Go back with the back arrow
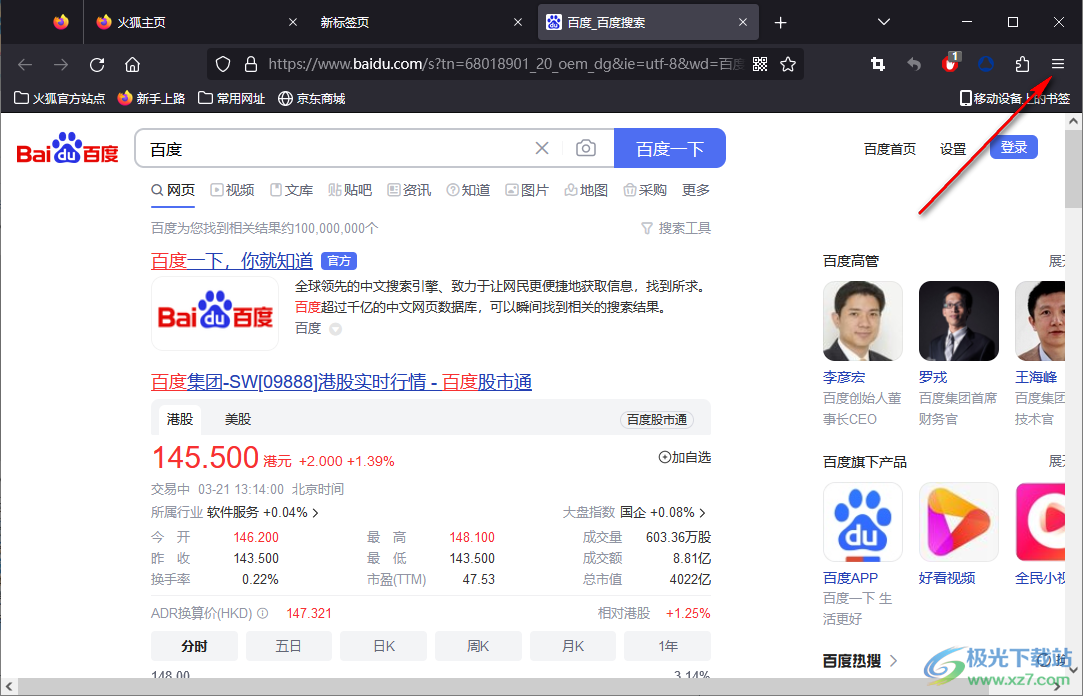The width and height of the screenshot is (1083, 696). [x=25, y=64]
